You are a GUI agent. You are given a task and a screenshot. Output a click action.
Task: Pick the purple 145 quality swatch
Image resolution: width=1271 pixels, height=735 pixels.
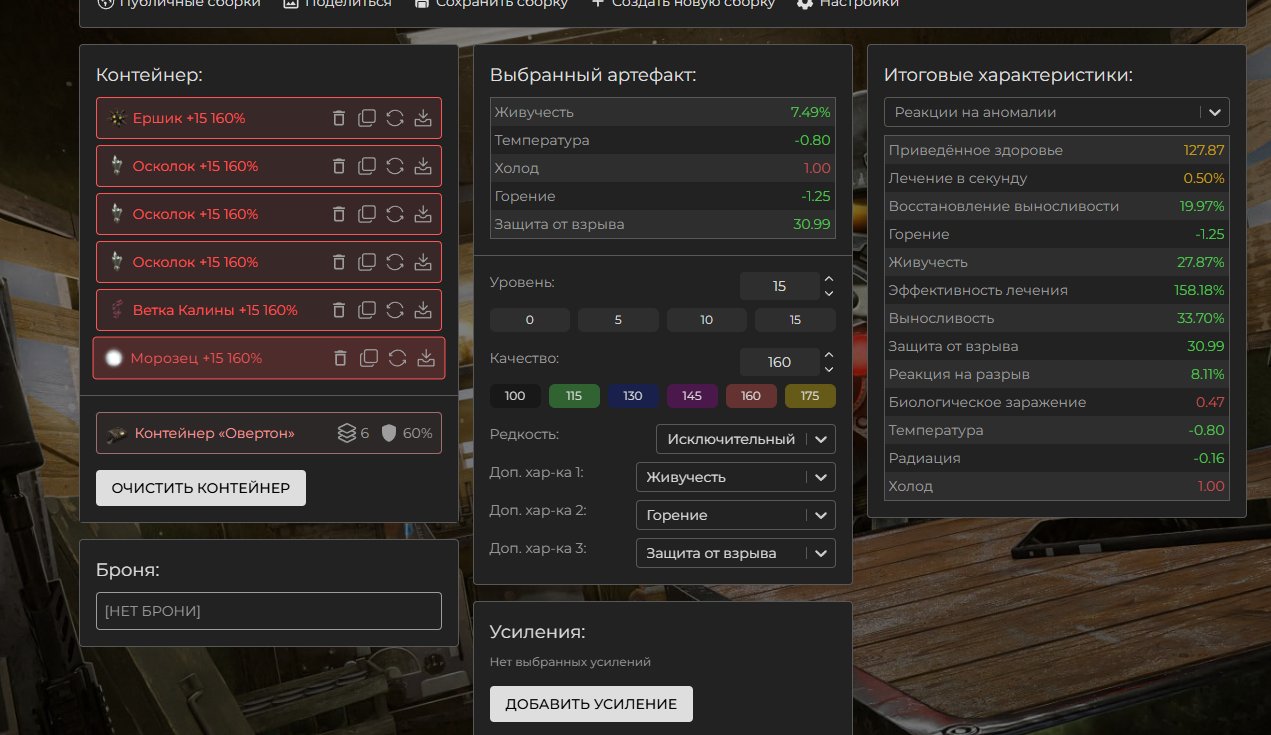click(692, 396)
